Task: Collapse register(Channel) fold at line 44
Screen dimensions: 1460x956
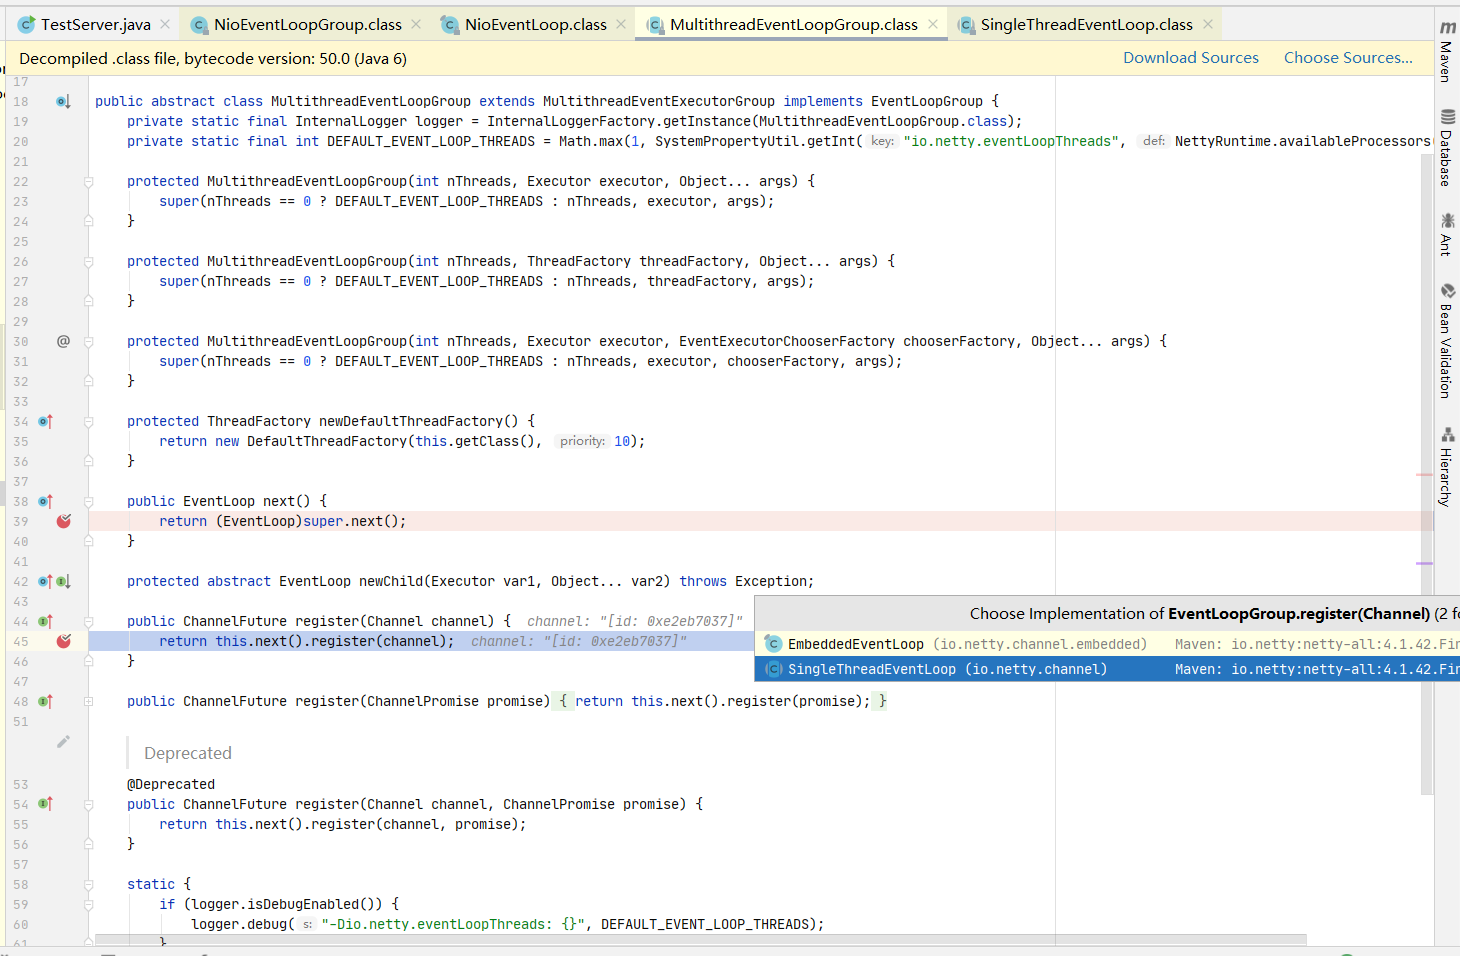Action: click(x=88, y=622)
